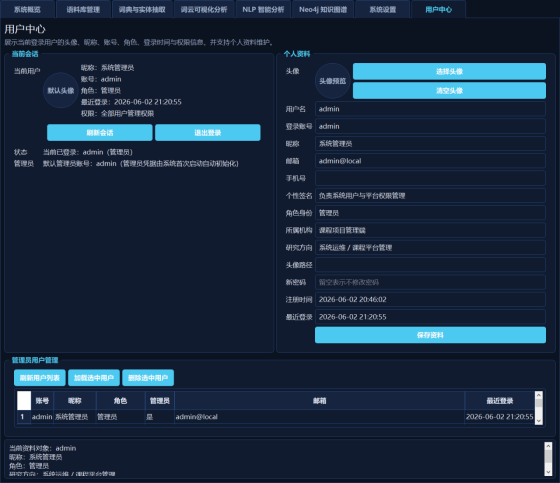Click the 默认头像 avatar circle
This screenshot has height=483, width=560.
pyautogui.click(x=61, y=90)
